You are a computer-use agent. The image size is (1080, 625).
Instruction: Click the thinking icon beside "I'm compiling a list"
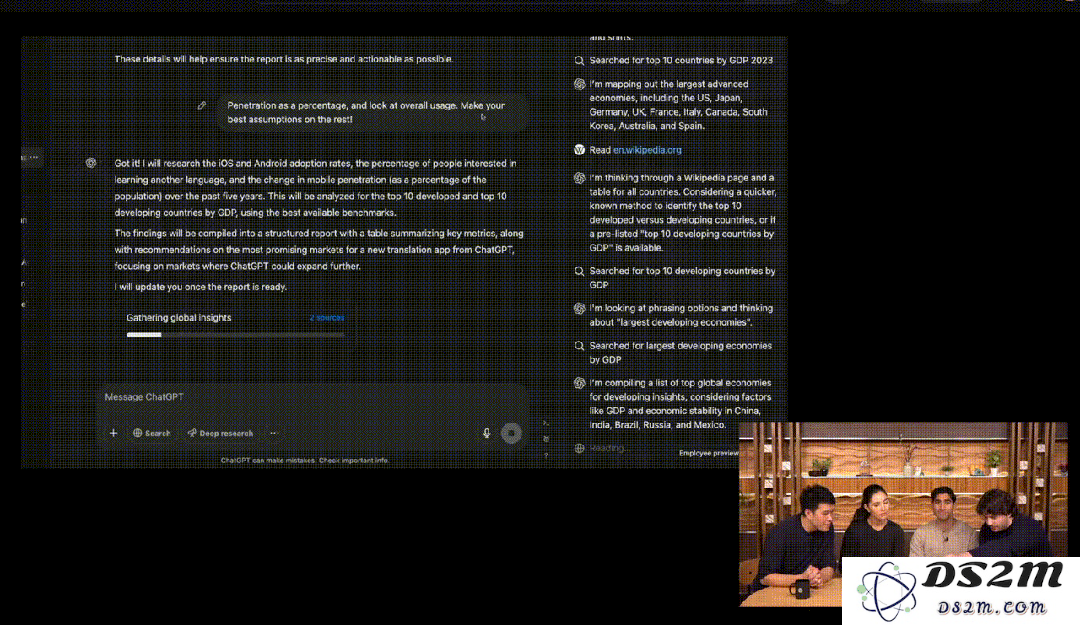(579, 383)
